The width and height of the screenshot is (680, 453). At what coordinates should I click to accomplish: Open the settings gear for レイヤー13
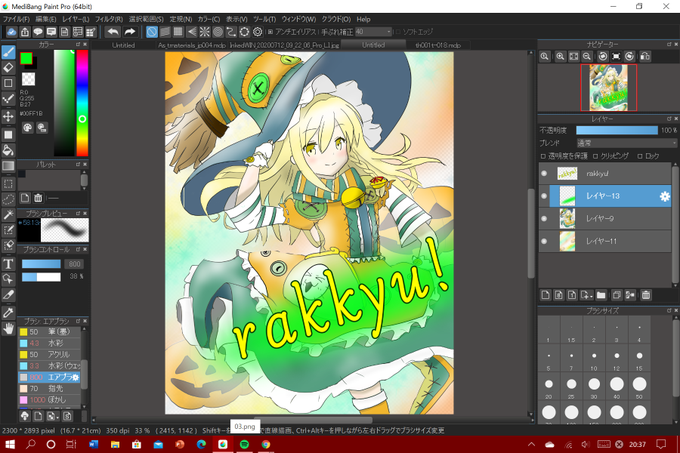click(664, 196)
